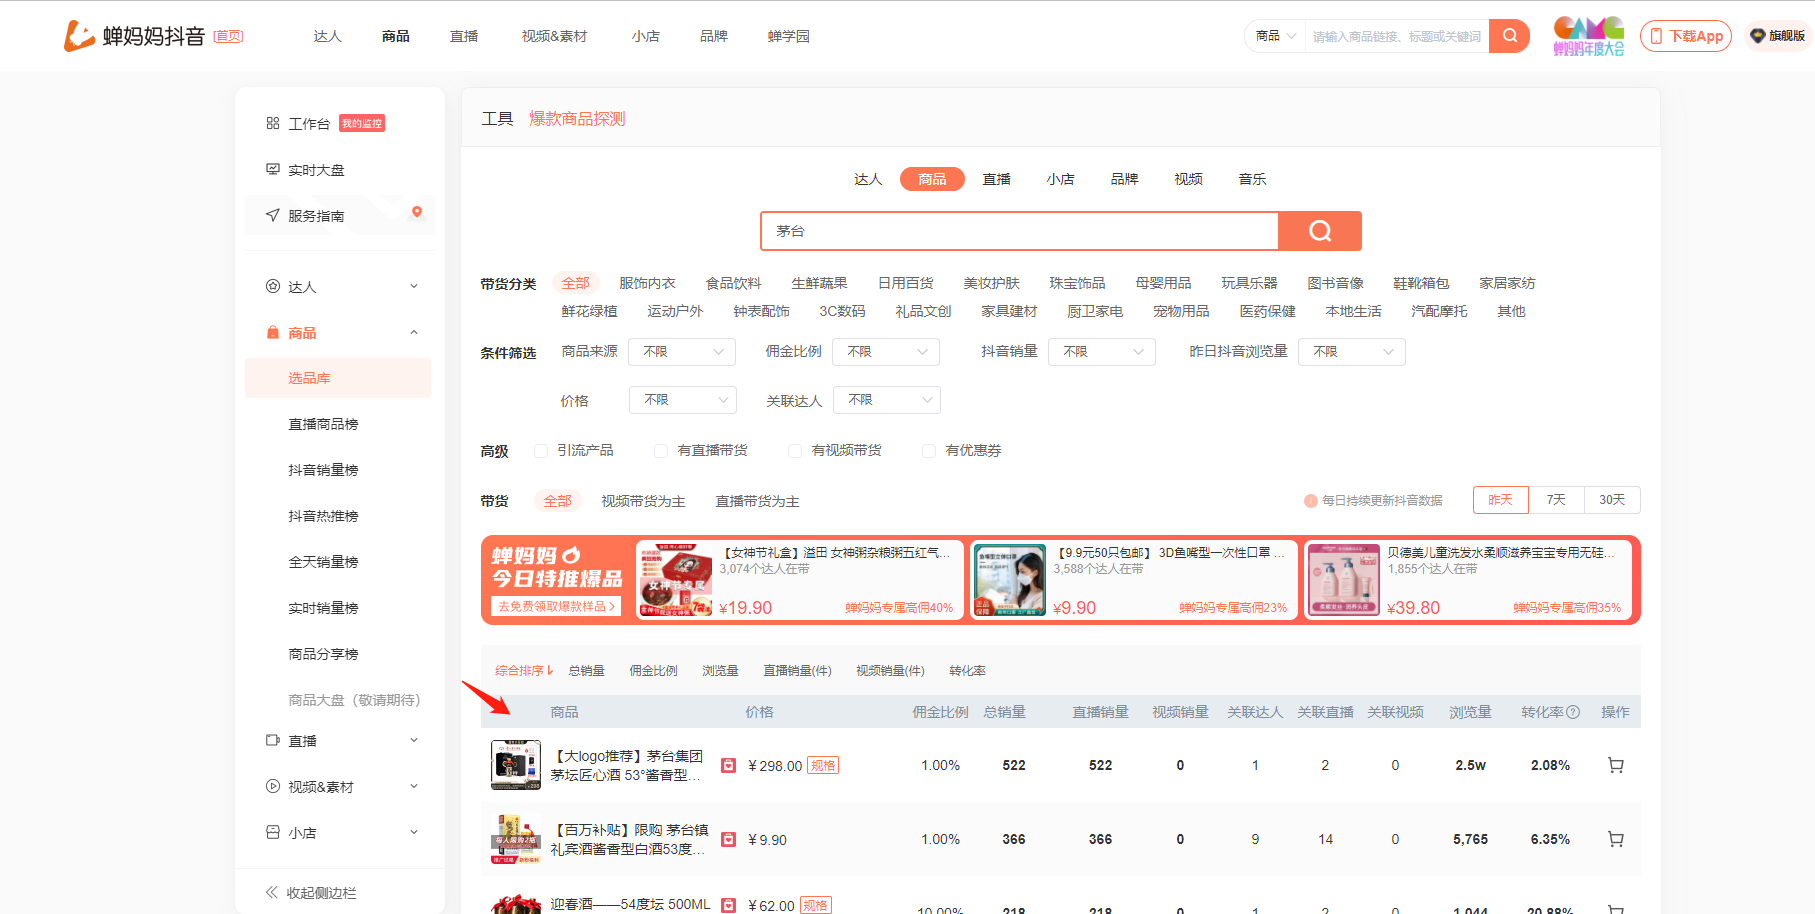Click the location pin beside 服务指南
This screenshot has width=1815, height=914.
(417, 212)
